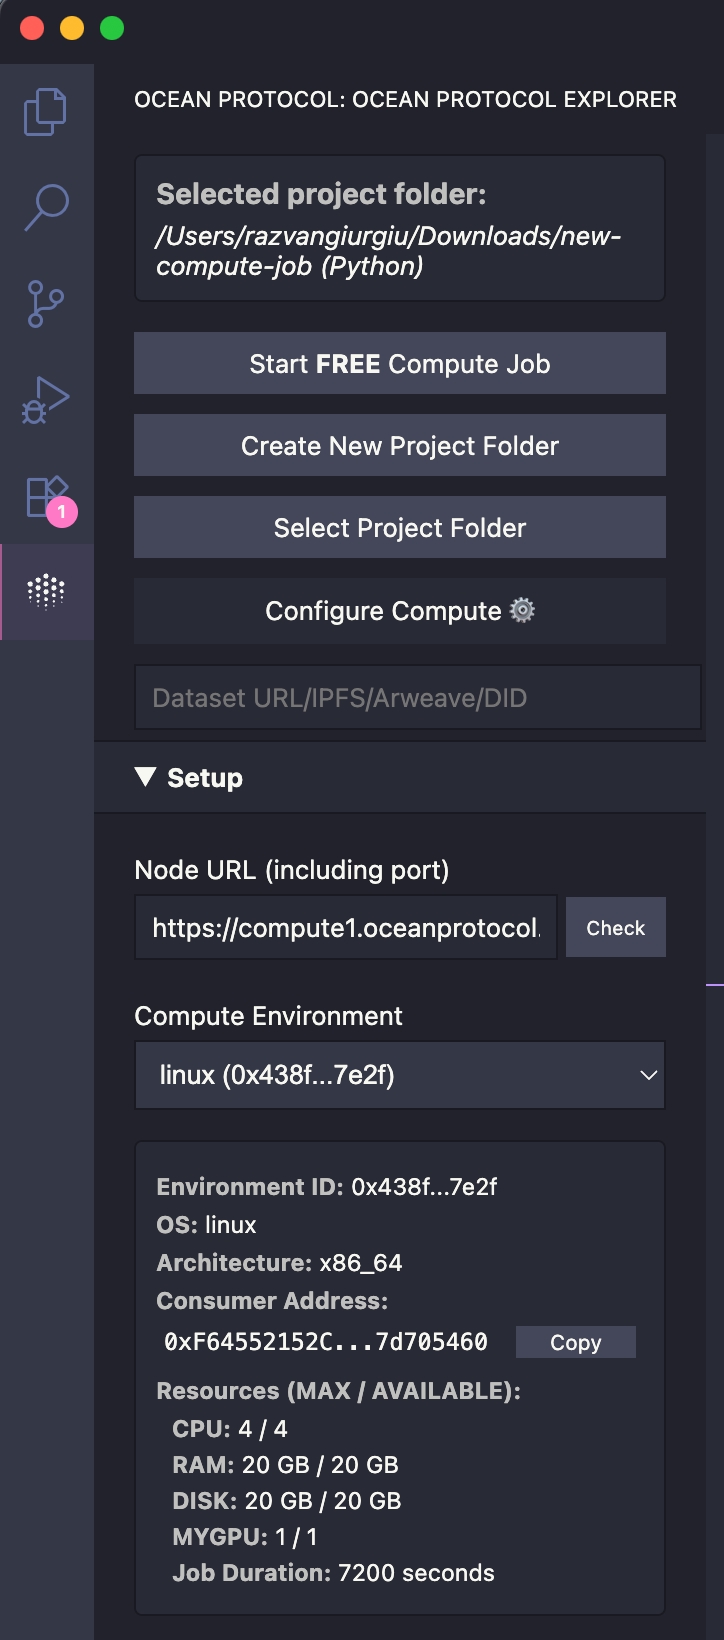
Task: Open the Extensions icon with badge
Action: [46, 497]
